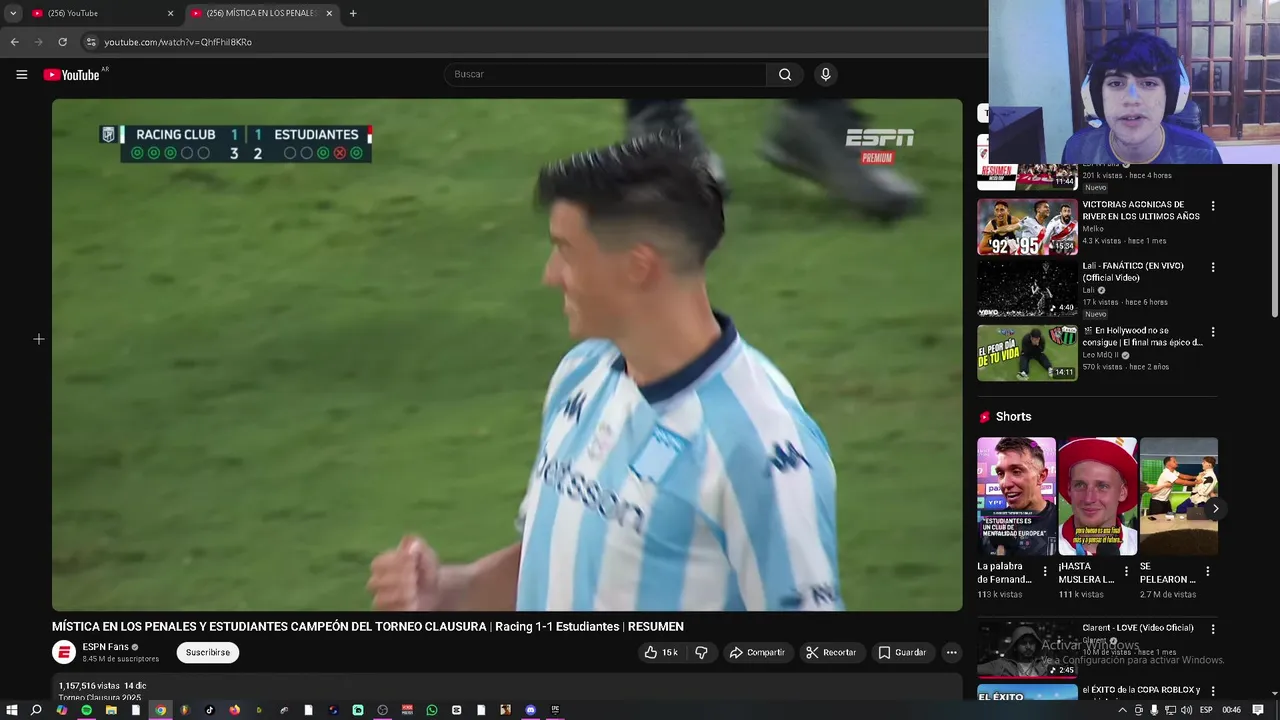
Task: Open menu for La palabra de Fernando short
Action: click(x=1045, y=571)
